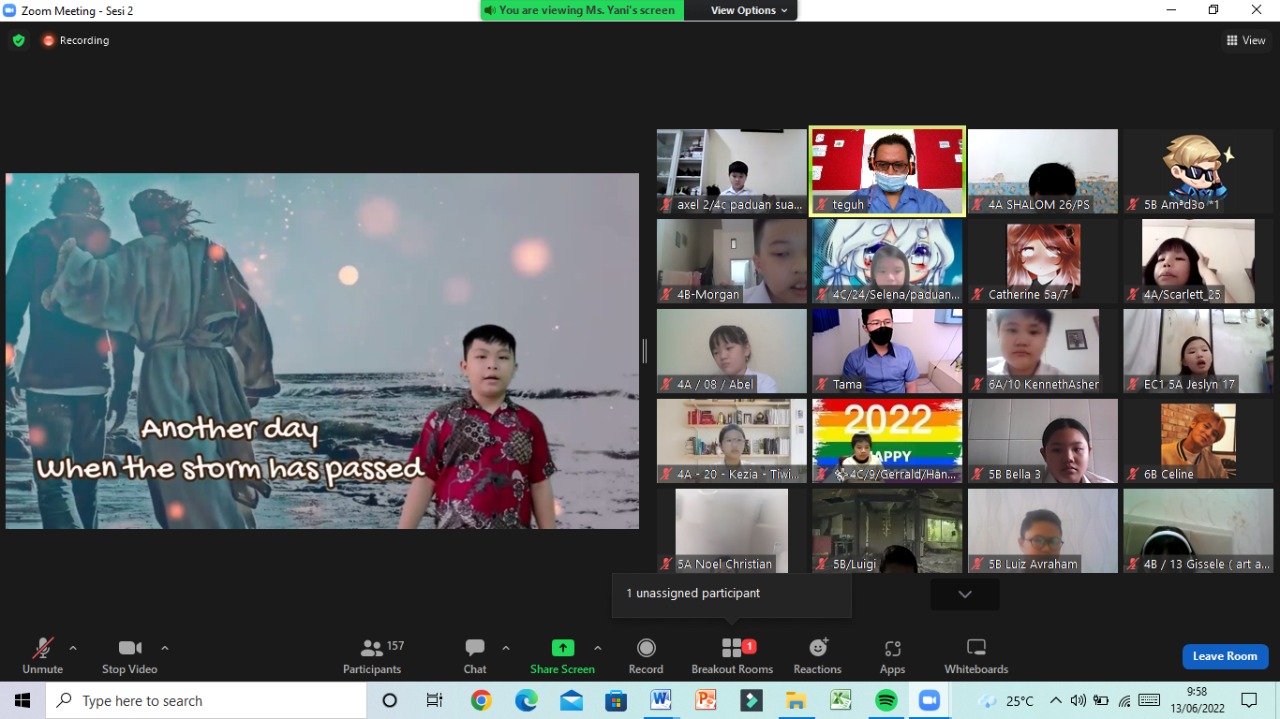Start recording with the Record button
1280x719 pixels.
[646, 656]
